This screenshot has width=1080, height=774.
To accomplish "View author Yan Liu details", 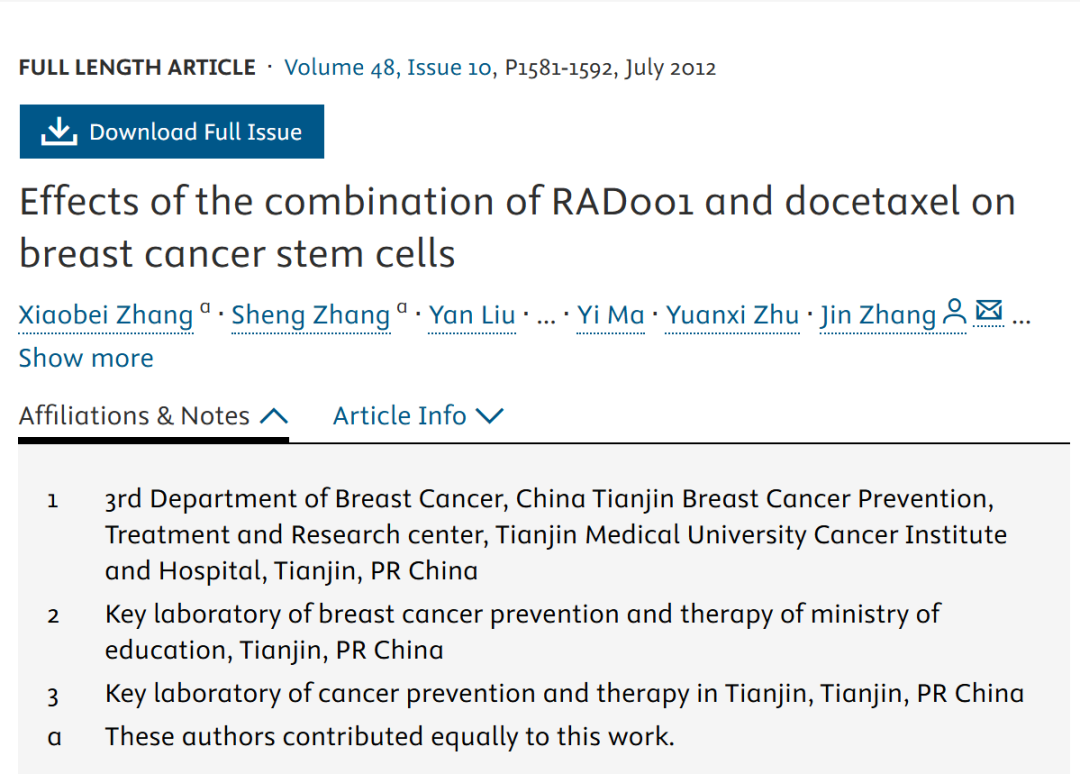I will click(x=472, y=315).
